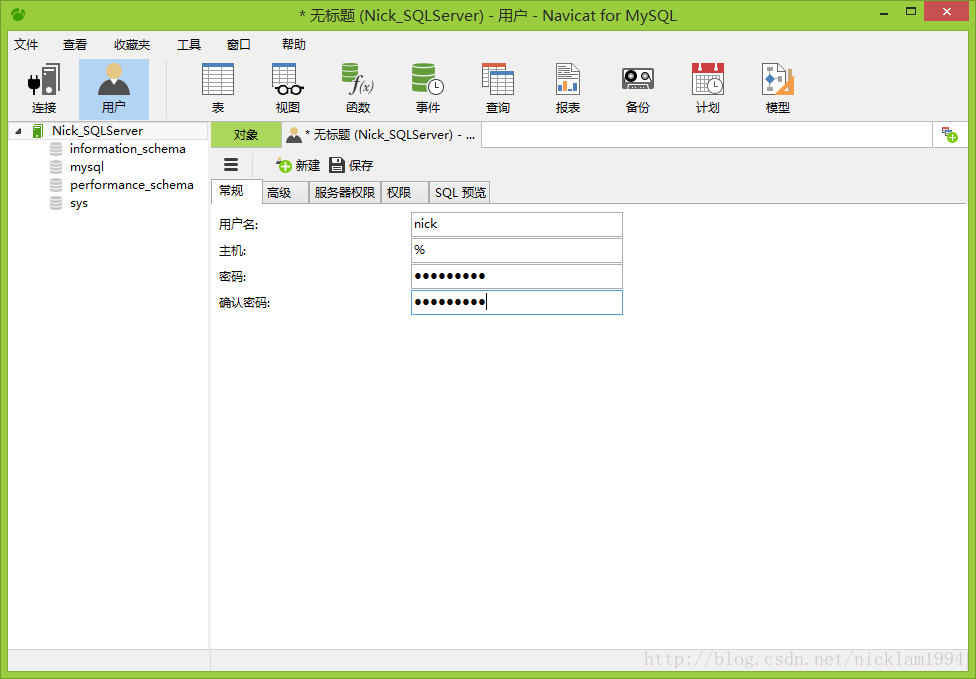Viewport: 976px width, 679px height.
Task: Click the hamburger menu icon in object toolbar
Action: coord(231,164)
